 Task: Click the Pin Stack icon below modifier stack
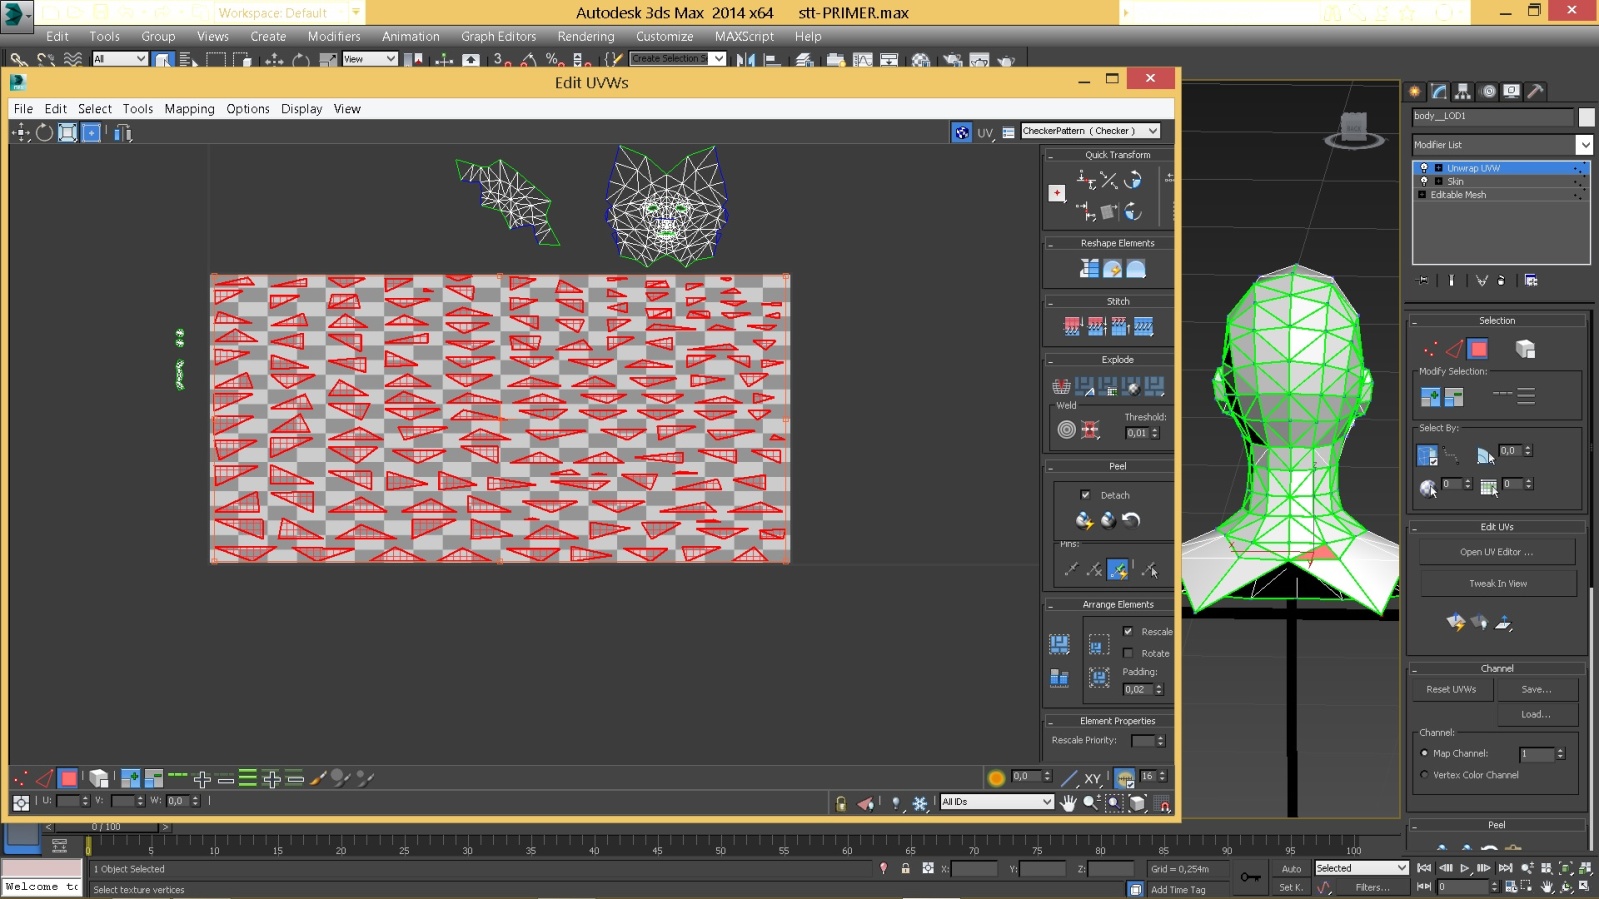[1424, 280]
